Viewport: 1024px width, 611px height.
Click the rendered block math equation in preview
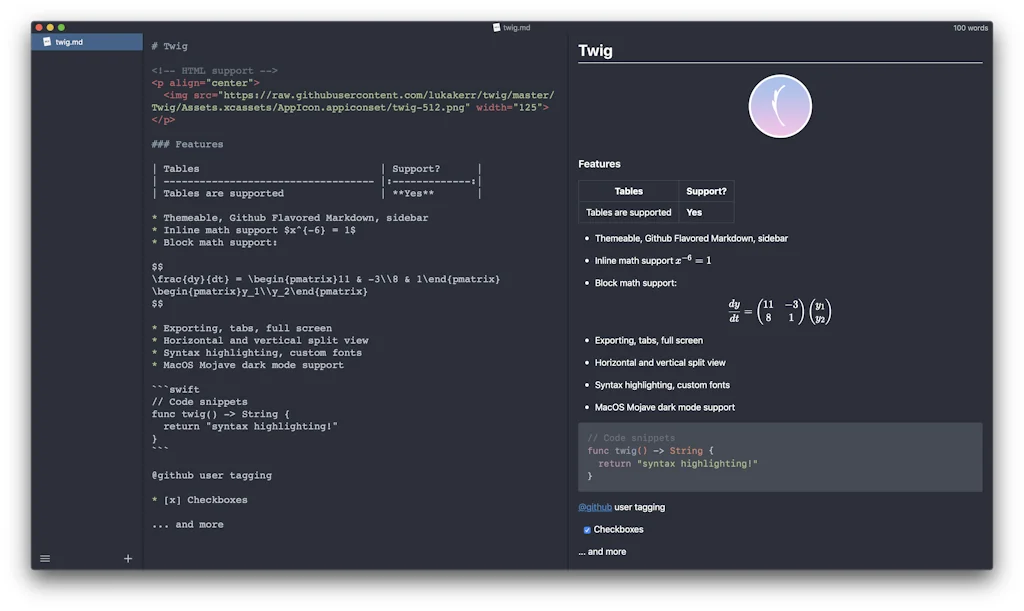pos(779,310)
